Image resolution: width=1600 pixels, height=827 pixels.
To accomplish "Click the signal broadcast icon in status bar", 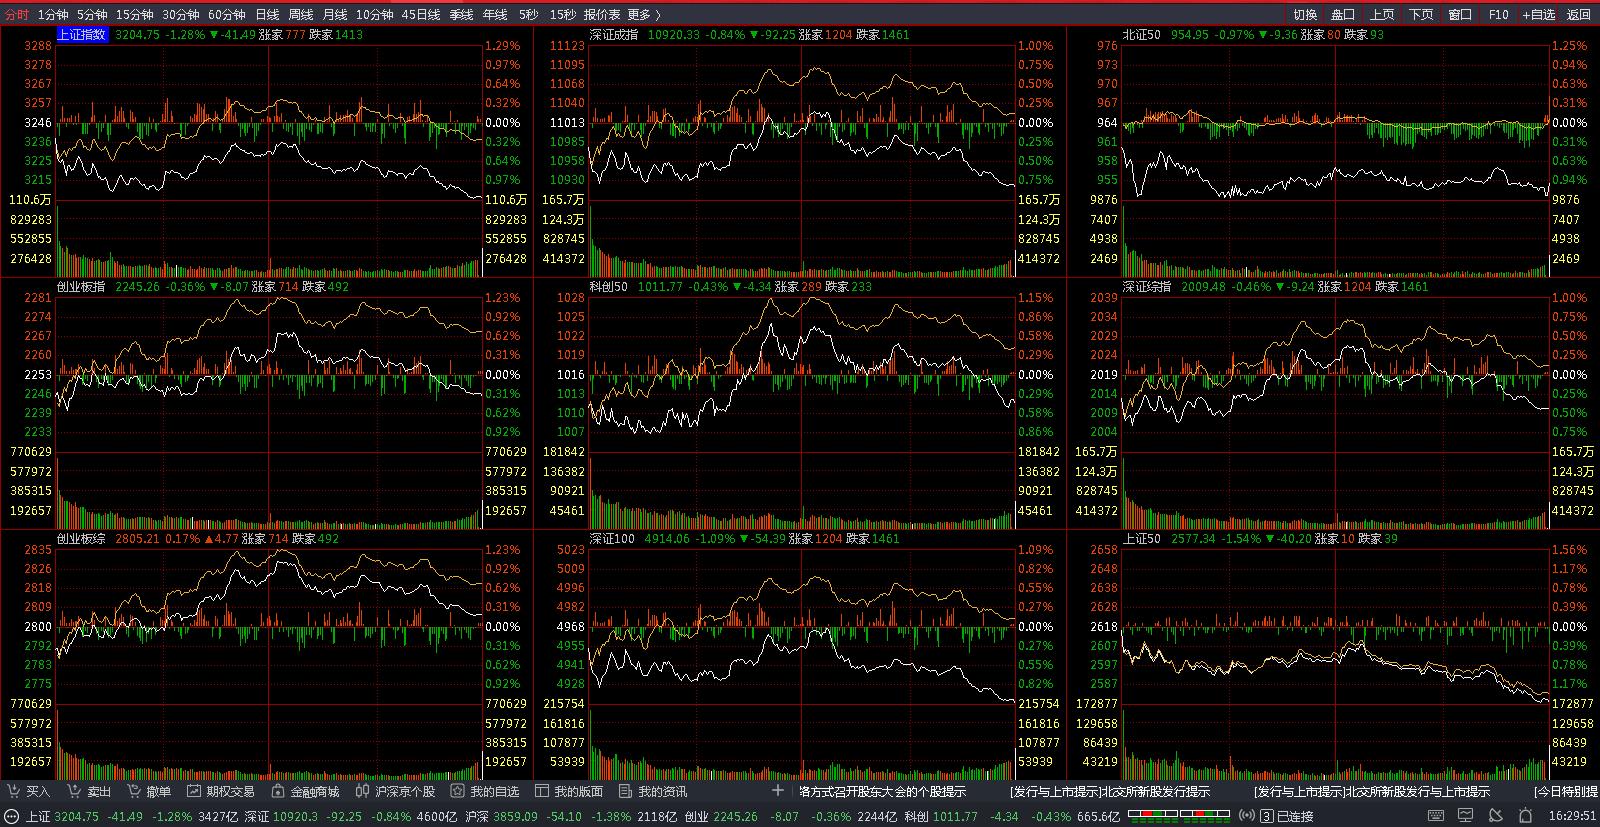I will click(x=1245, y=816).
